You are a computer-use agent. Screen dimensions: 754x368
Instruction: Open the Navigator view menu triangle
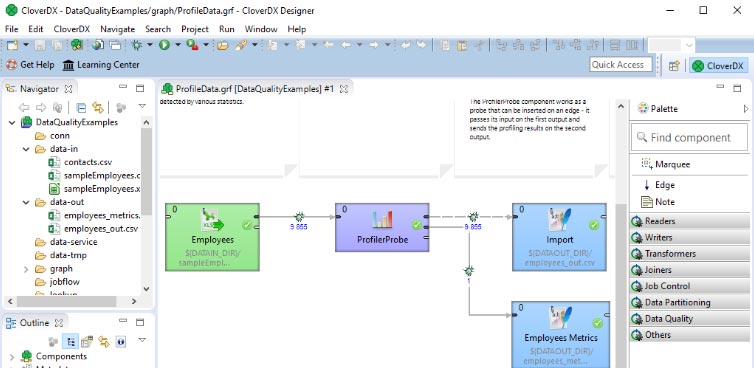tap(142, 106)
